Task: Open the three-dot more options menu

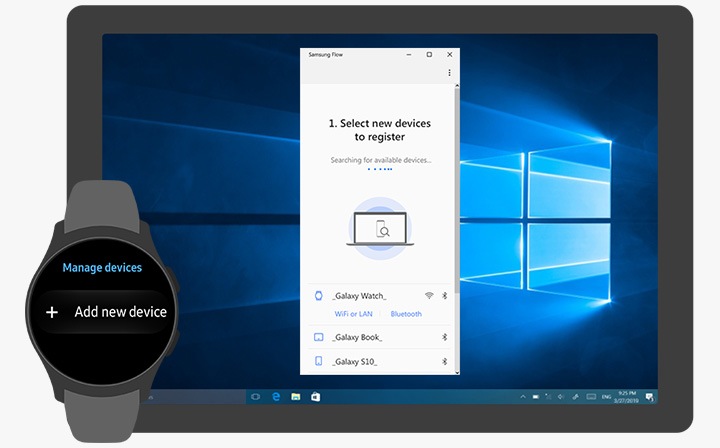Action: click(449, 73)
